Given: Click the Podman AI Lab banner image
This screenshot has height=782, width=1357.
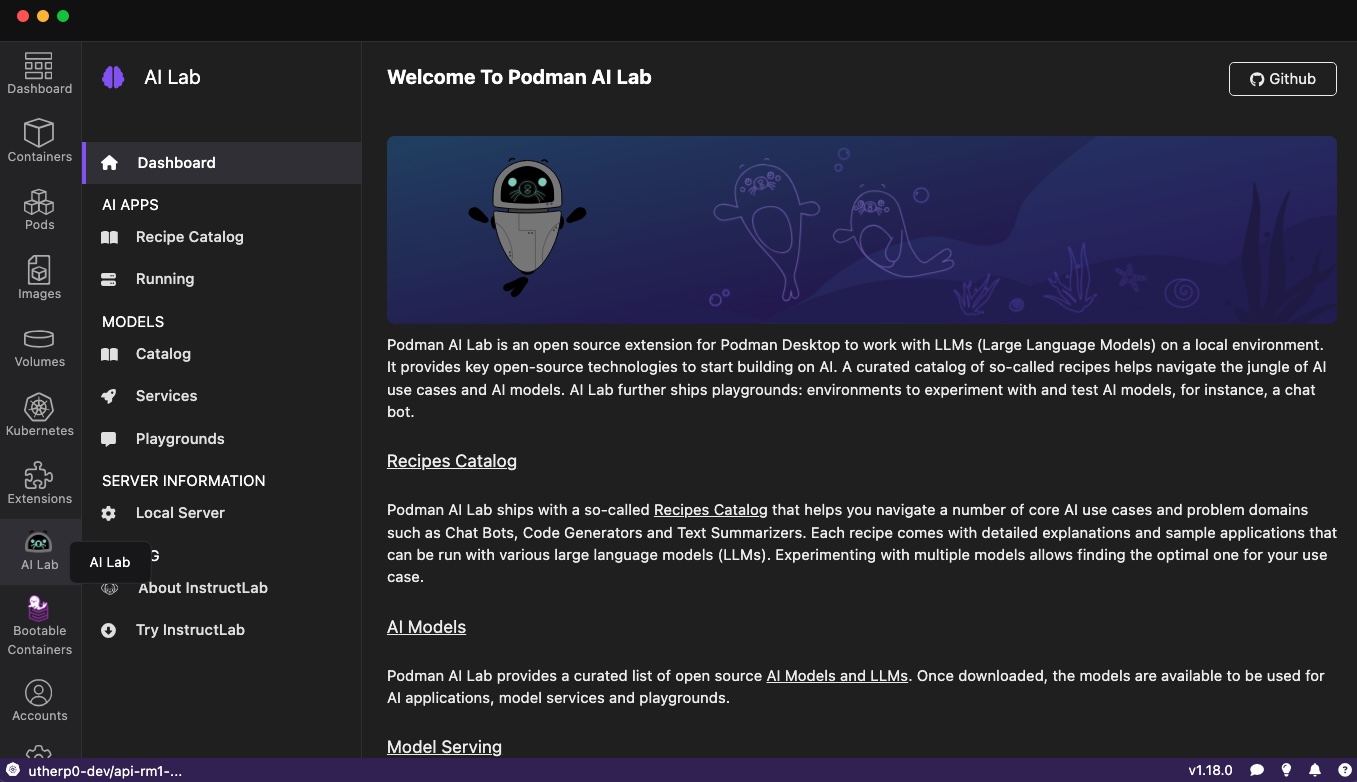Looking at the screenshot, I should click(x=861, y=230).
